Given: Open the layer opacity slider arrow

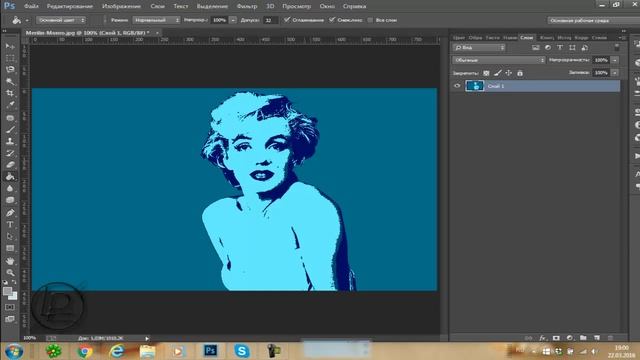Looking at the screenshot, I should (615, 60).
